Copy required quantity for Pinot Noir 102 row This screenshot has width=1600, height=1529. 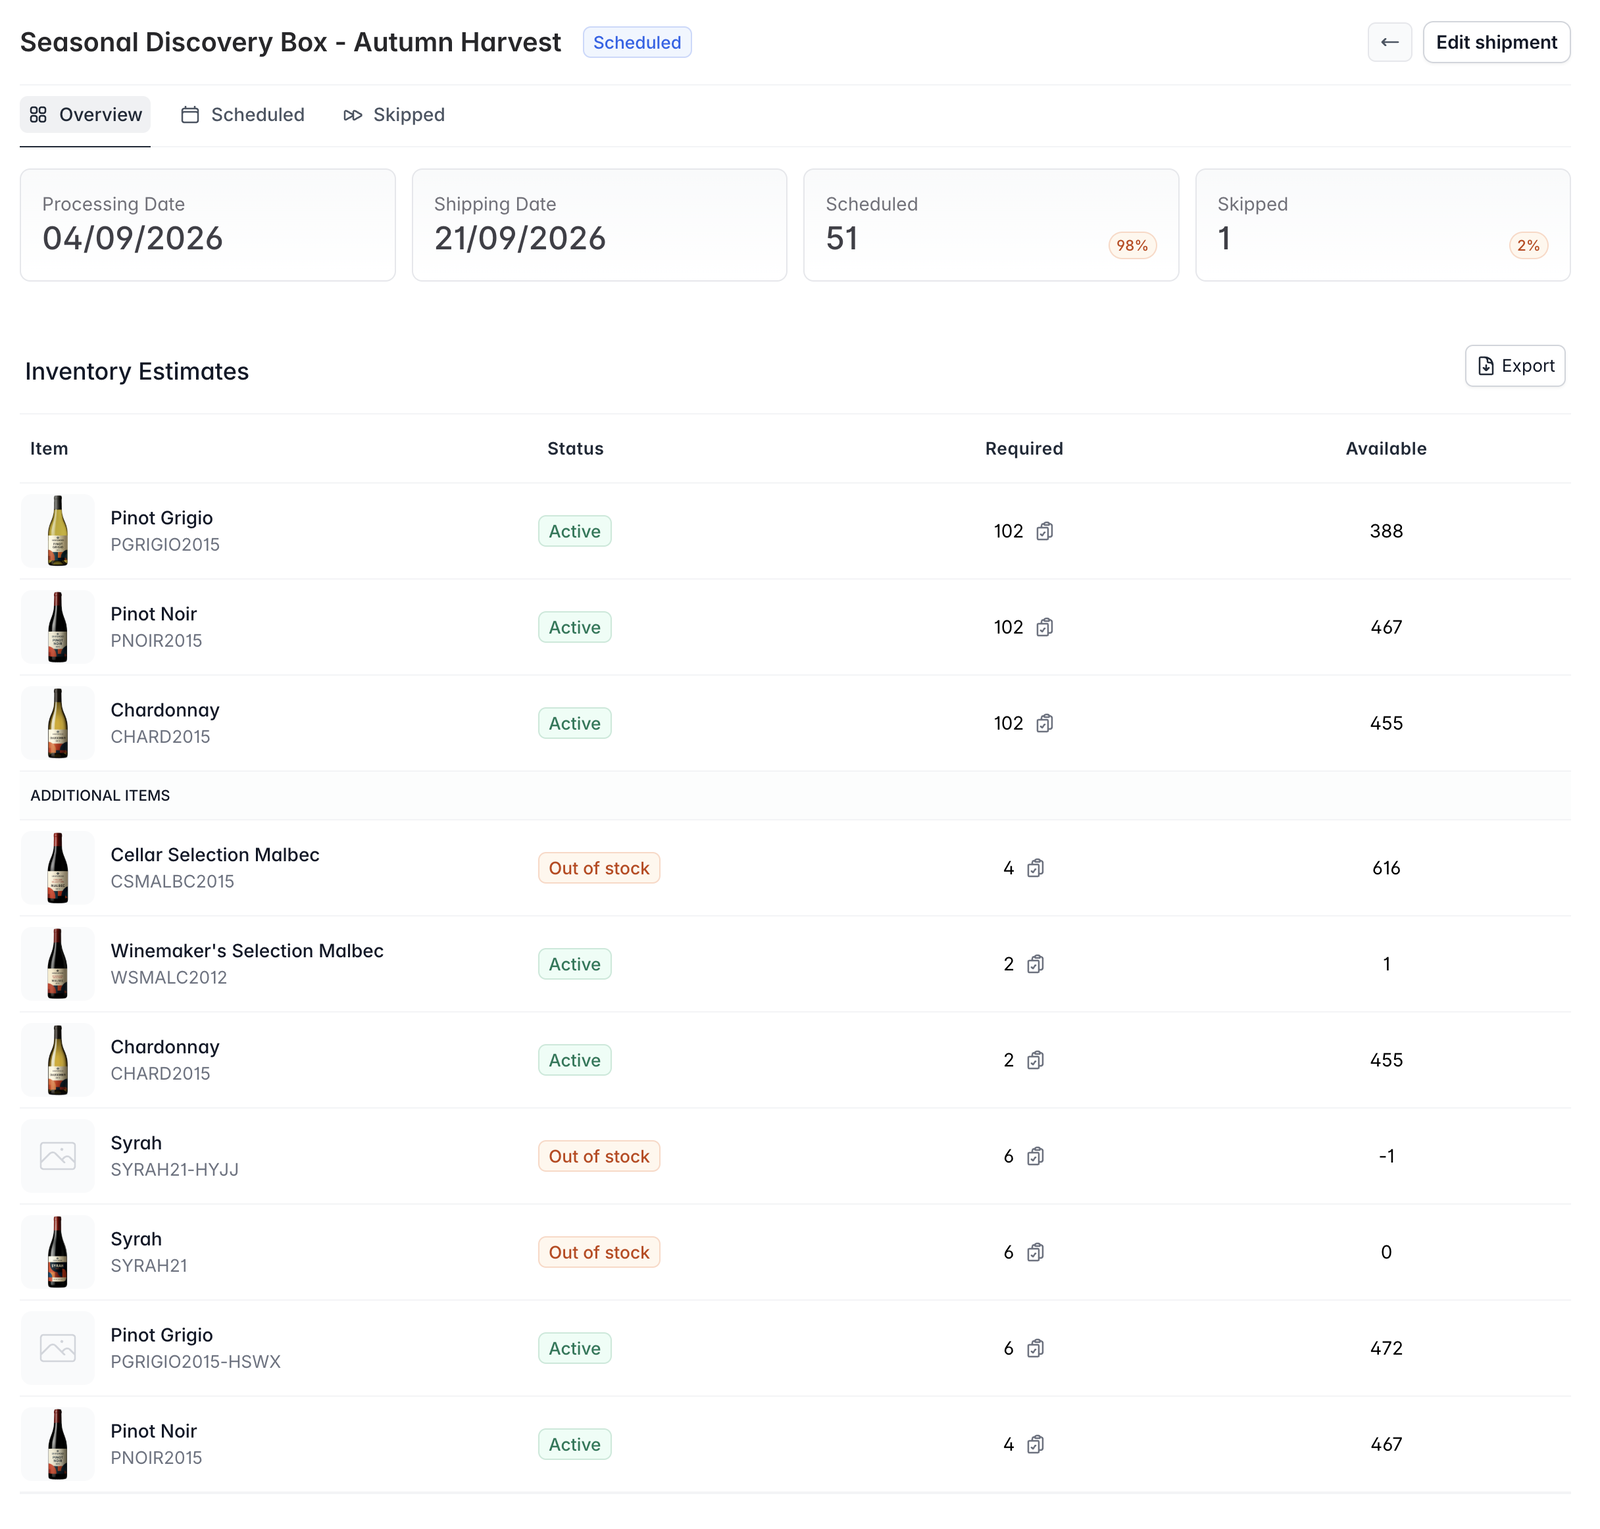click(x=1044, y=627)
